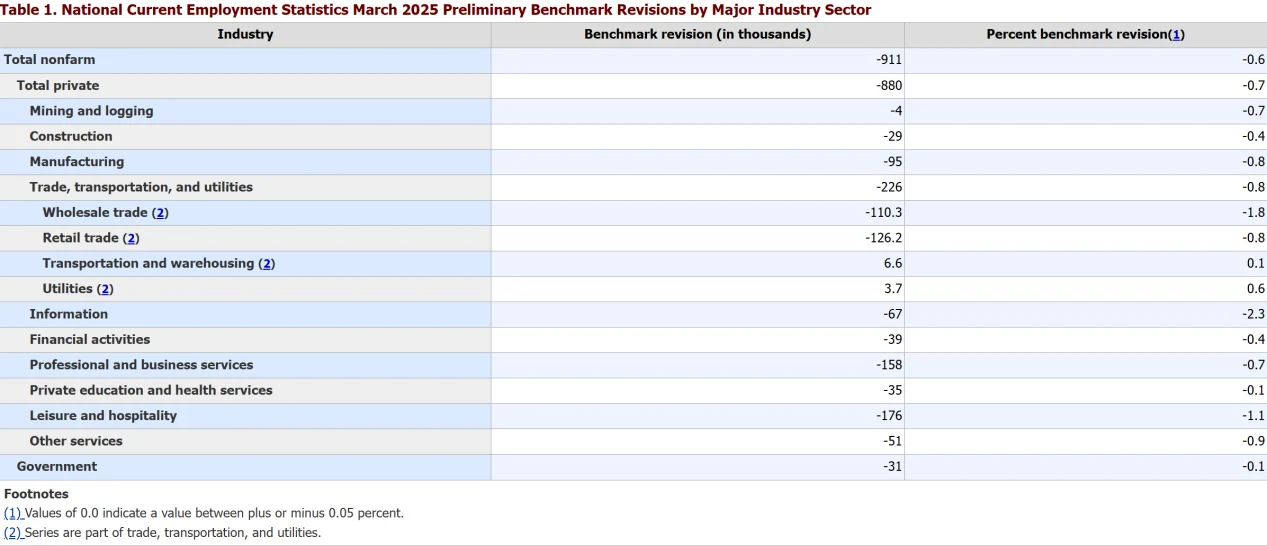Select the -0.7 percent for Mining and logging
The height and width of the screenshot is (546, 1267).
click(x=1253, y=111)
